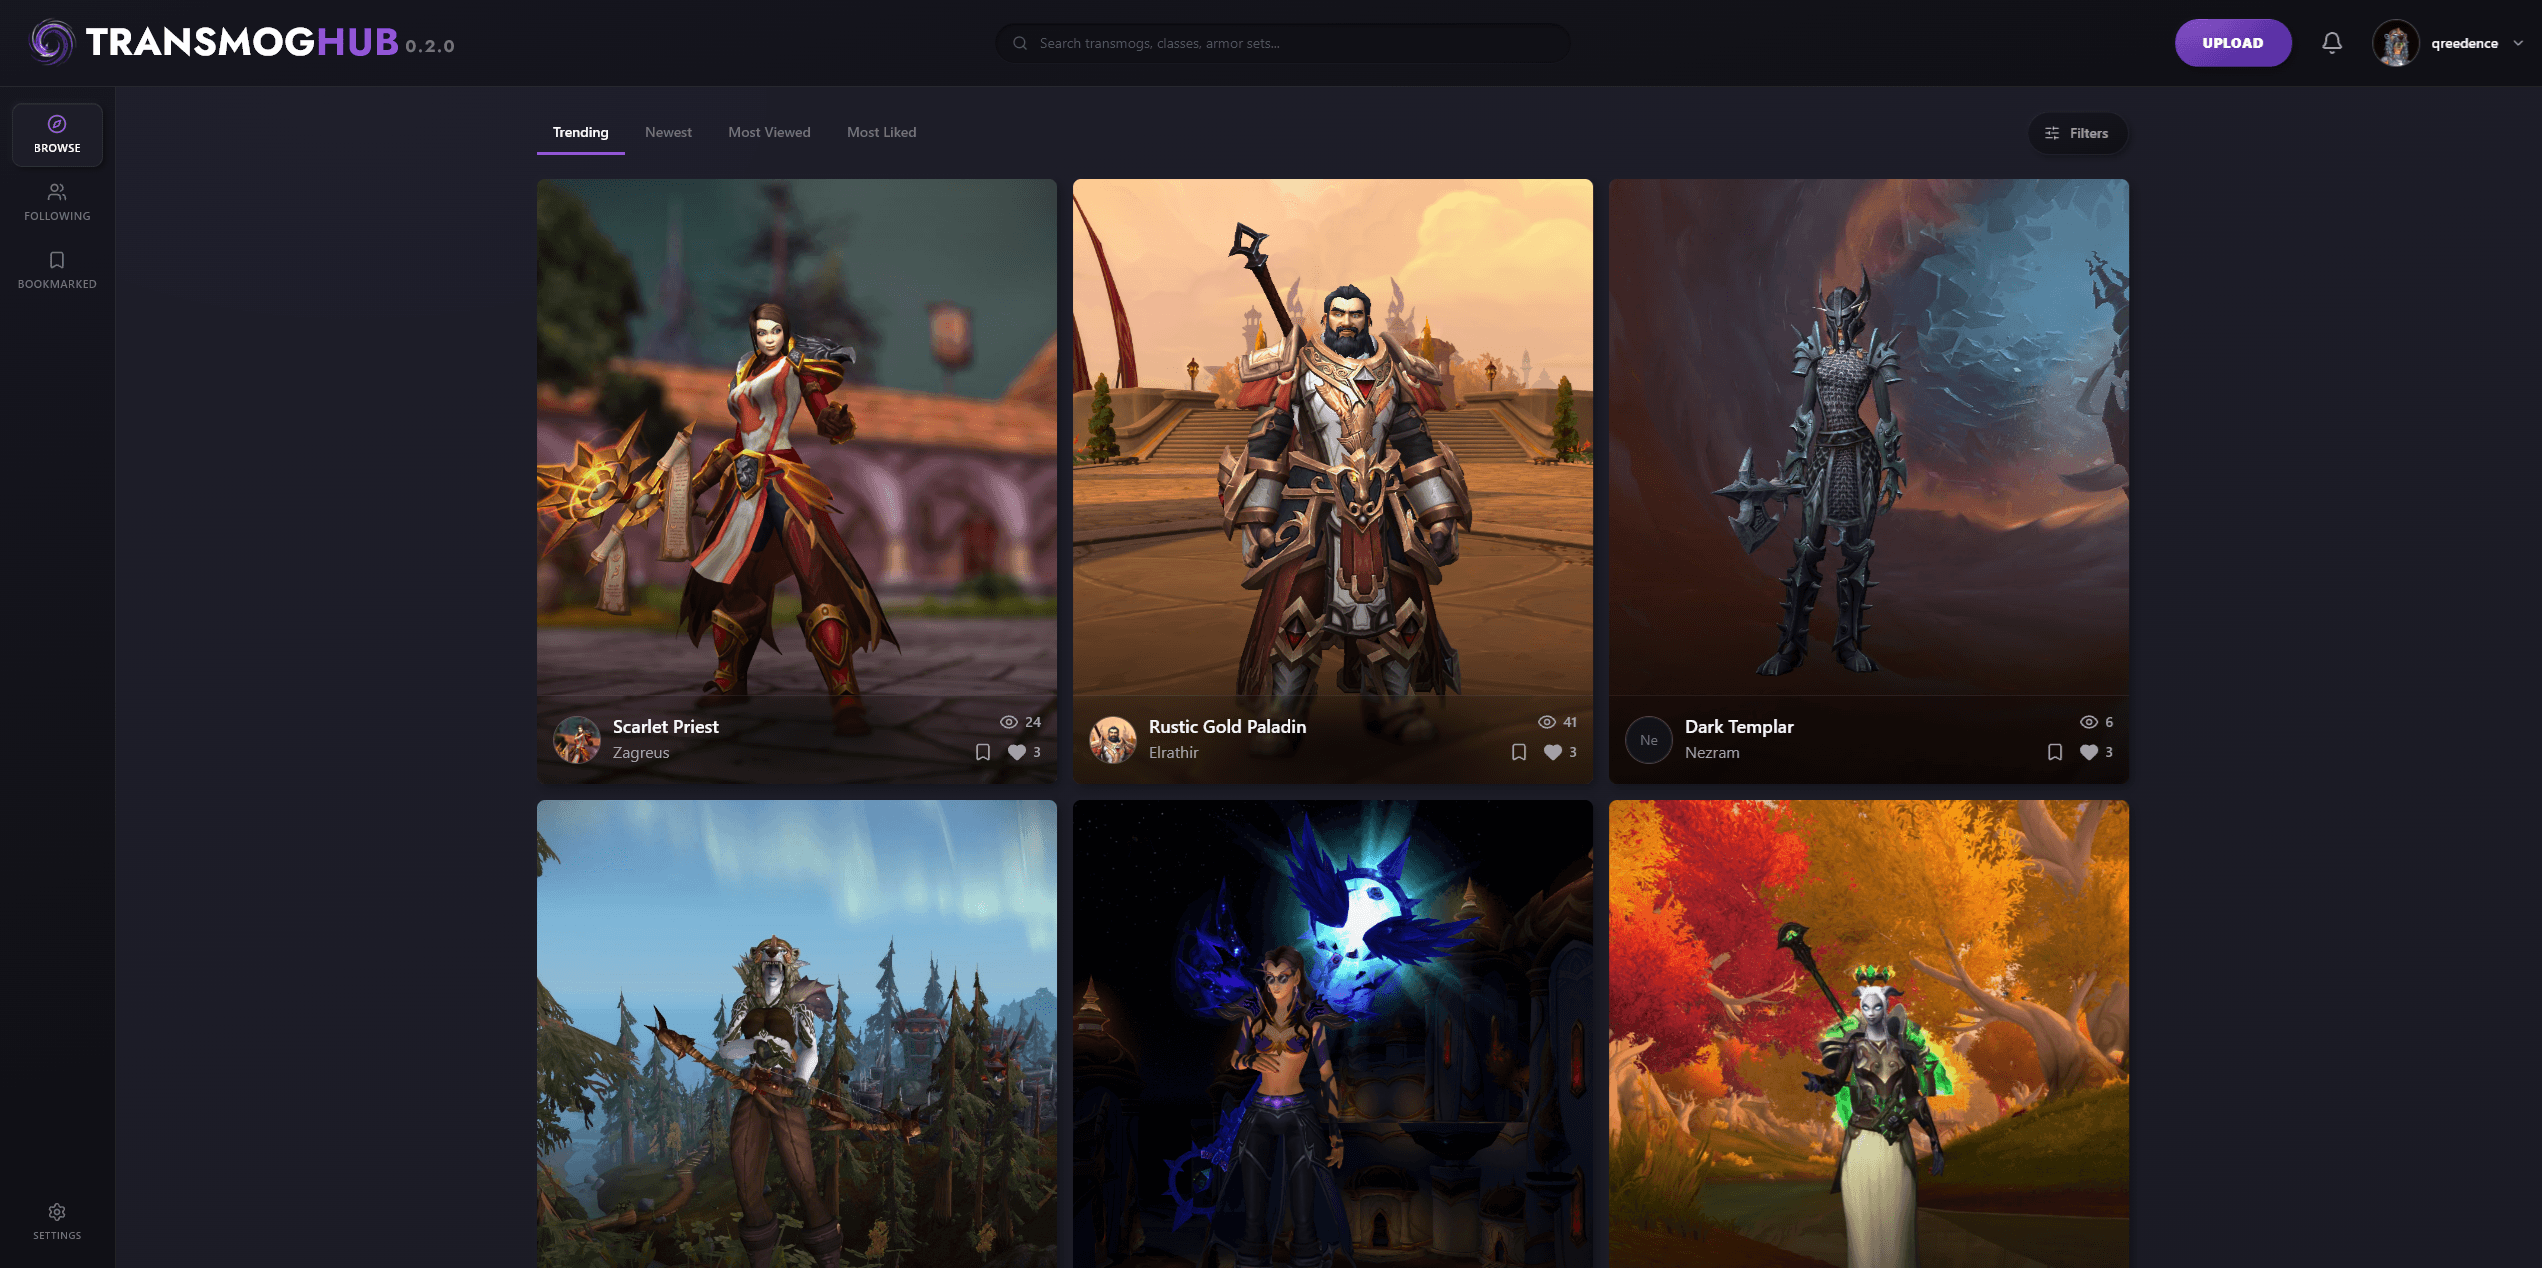Open the Rustic Gold Paladin title link
Viewport: 2542px width, 1268px height.
[1227, 727]
